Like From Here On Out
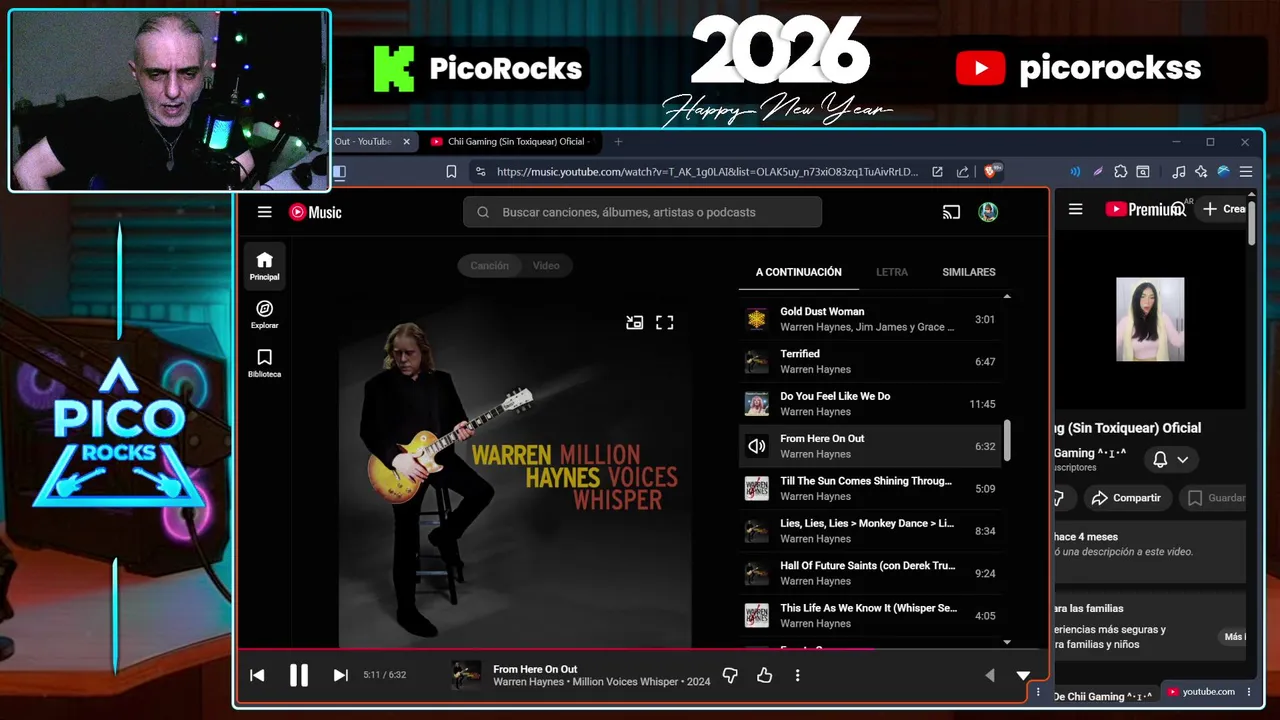Viewport: 1280px width, 720px height. coord(764,676)
